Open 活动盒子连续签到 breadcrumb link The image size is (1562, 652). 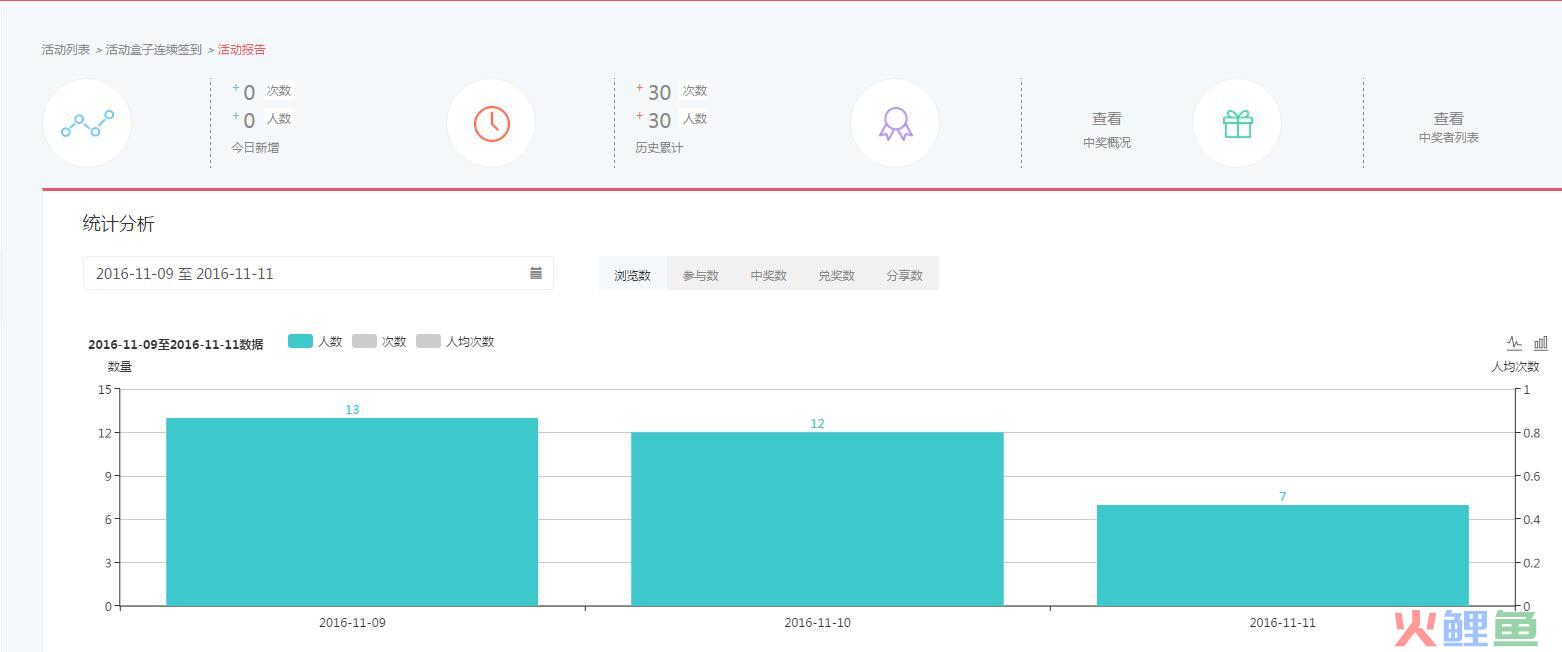point(154,49)
